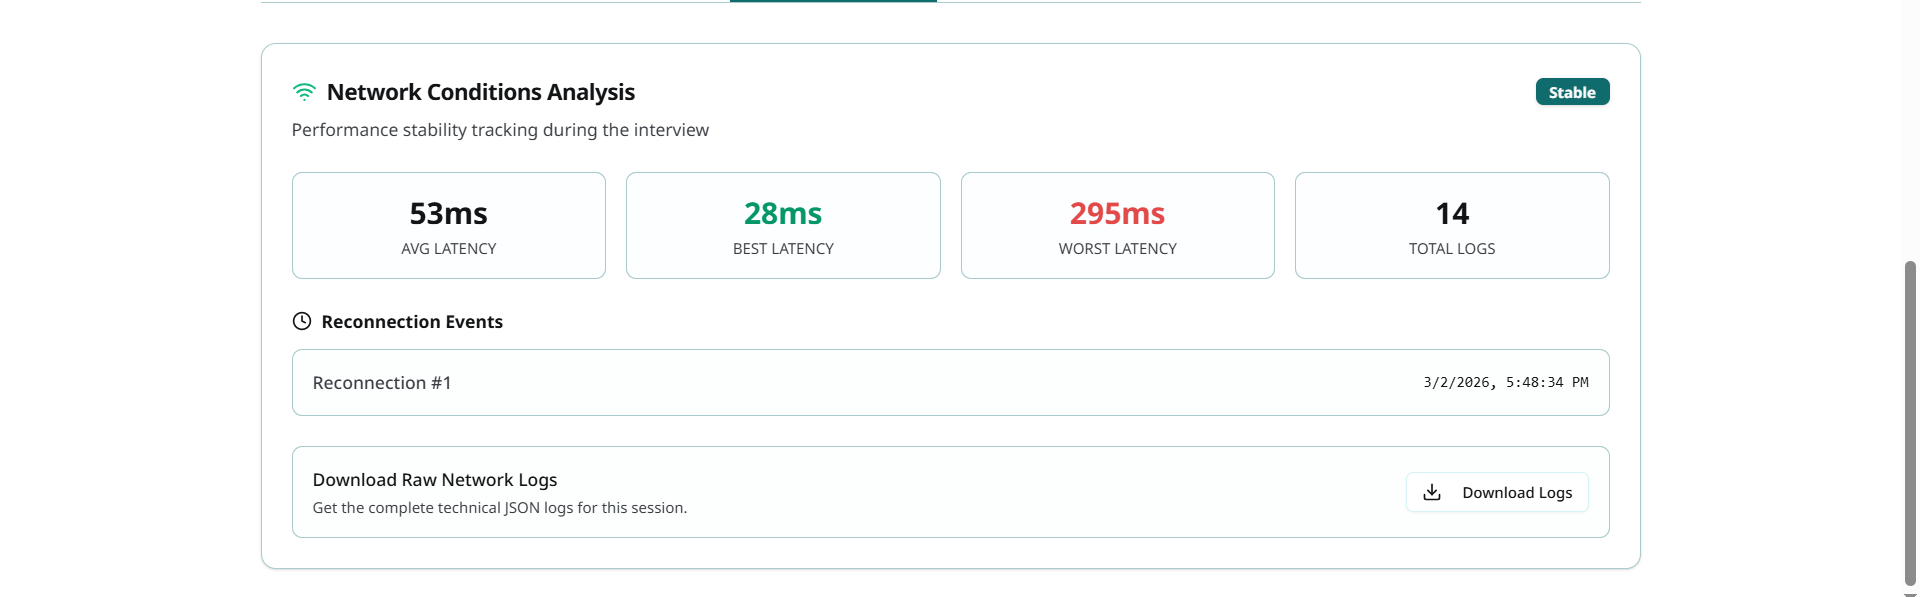This screenshot has height=597, width=1920.
Task: Select the 53ms average latency value
Action: point(448,213)
